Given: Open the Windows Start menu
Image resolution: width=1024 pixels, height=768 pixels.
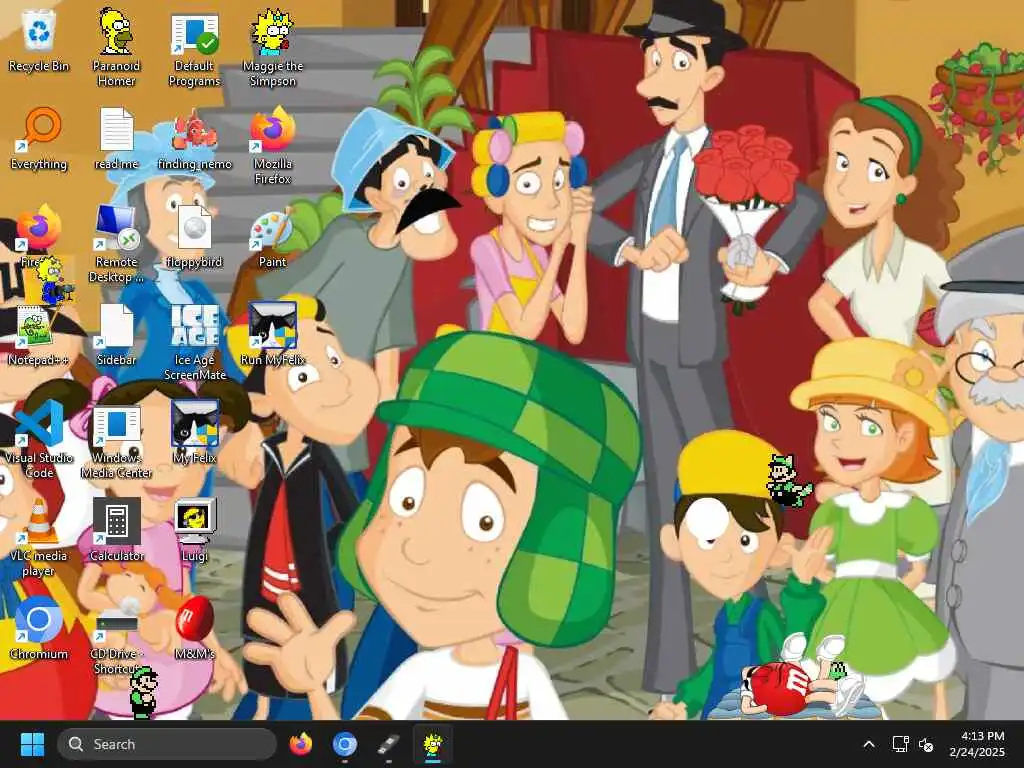Looking at the screenshot, I should point(32,744).
